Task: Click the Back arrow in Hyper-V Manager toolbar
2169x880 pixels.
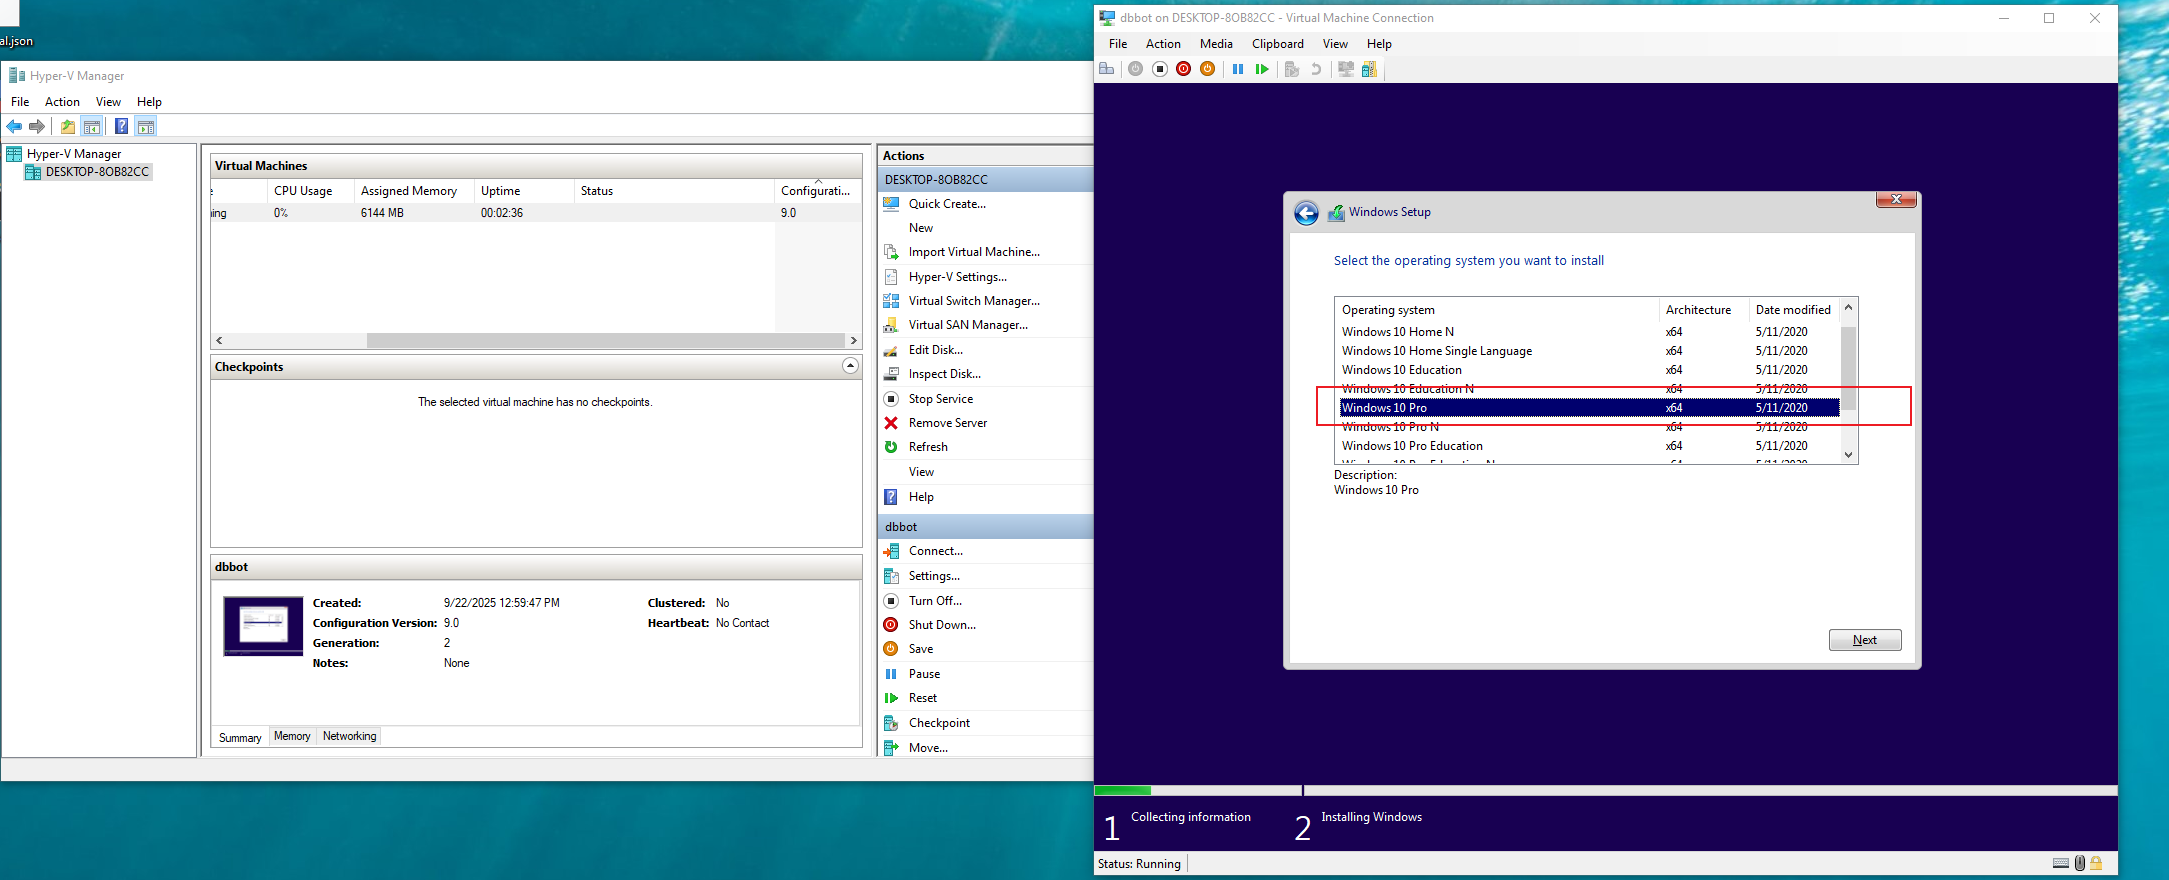Action: (x=14, y=126)
